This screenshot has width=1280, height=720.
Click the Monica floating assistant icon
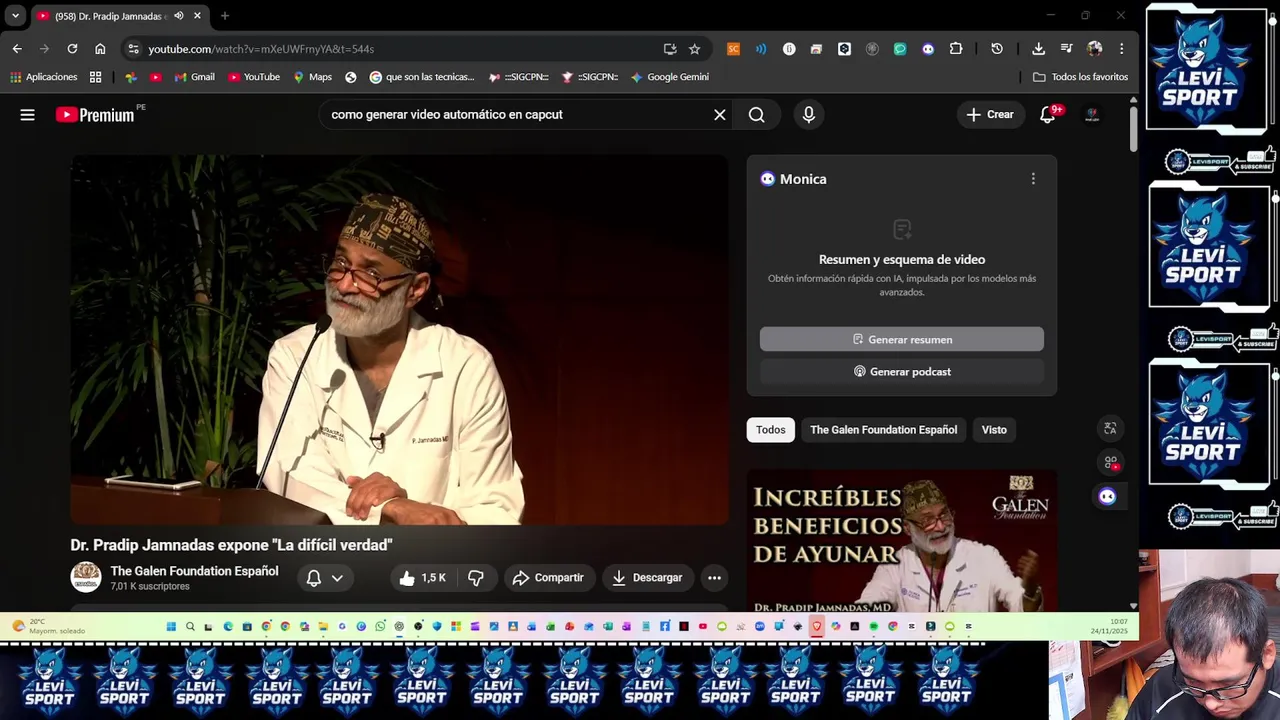pyautogui.click(x=1107, y=497)
